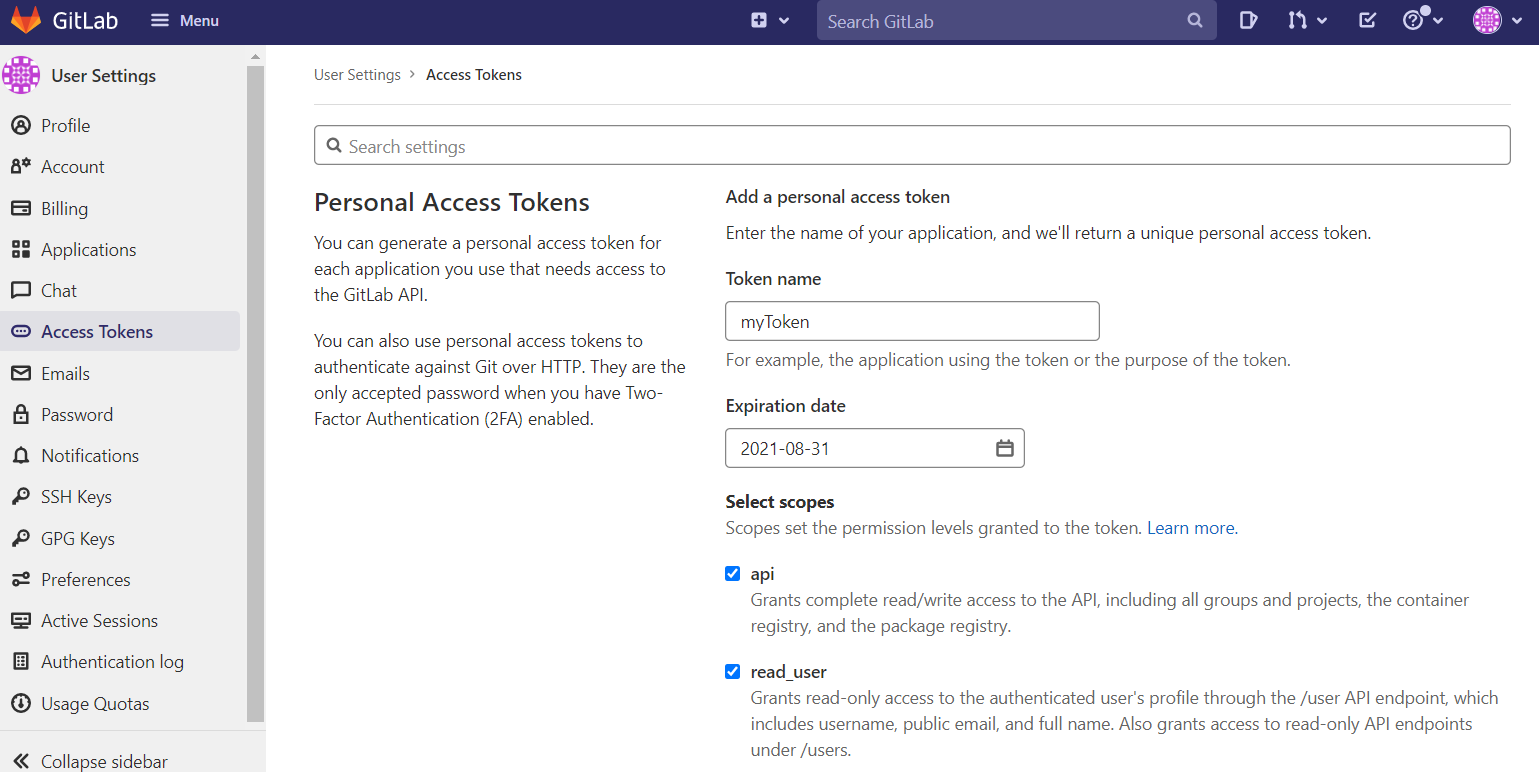The image size is (1539, 772).
Task: Click inside the Token name input field
Action: [x=911, y=320]
